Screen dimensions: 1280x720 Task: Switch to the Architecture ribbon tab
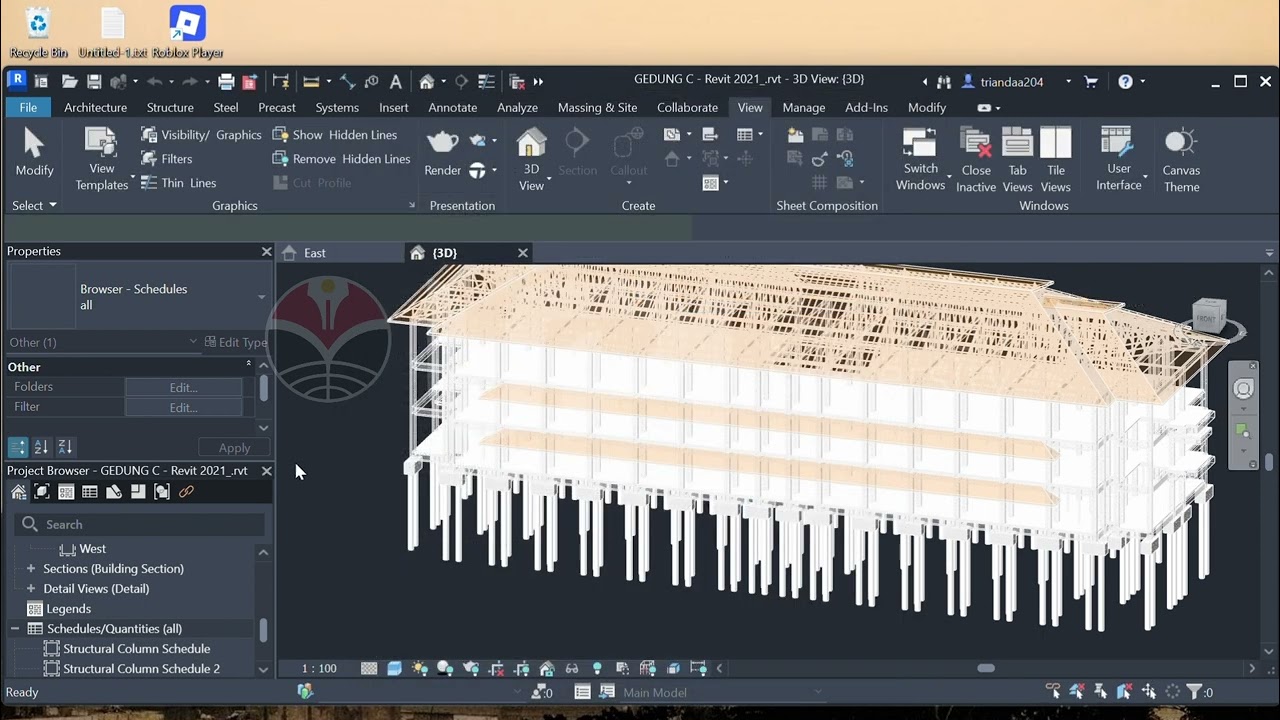point(95,108)
